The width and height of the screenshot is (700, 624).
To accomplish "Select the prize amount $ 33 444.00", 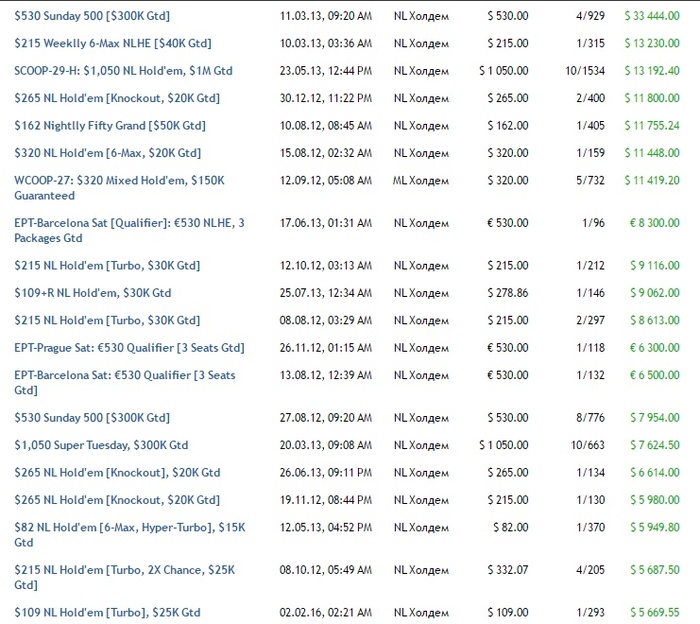I will [652, 16].
